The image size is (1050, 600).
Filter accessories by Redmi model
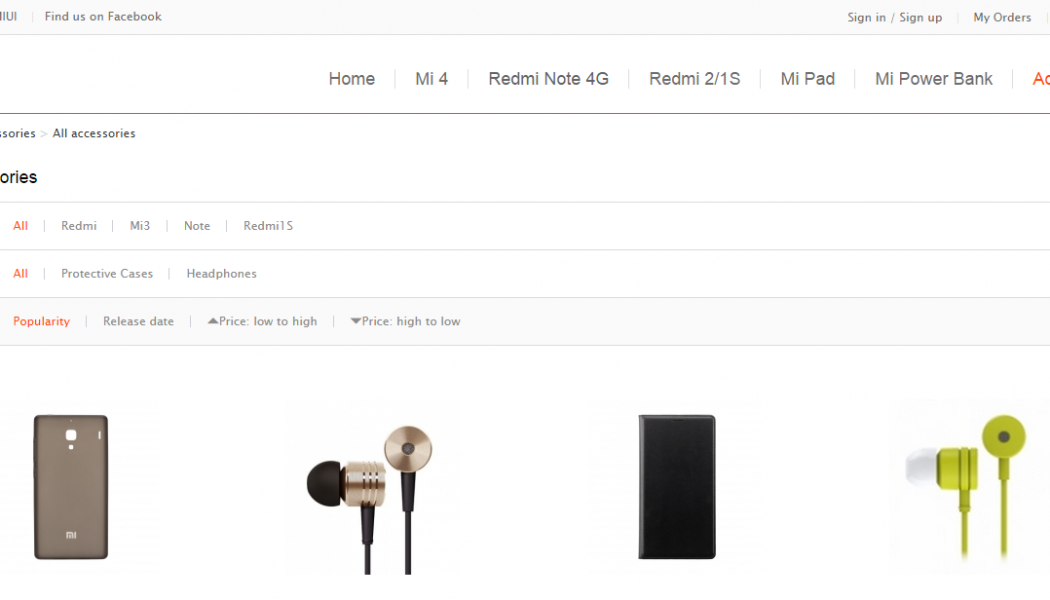pos(79,226)
